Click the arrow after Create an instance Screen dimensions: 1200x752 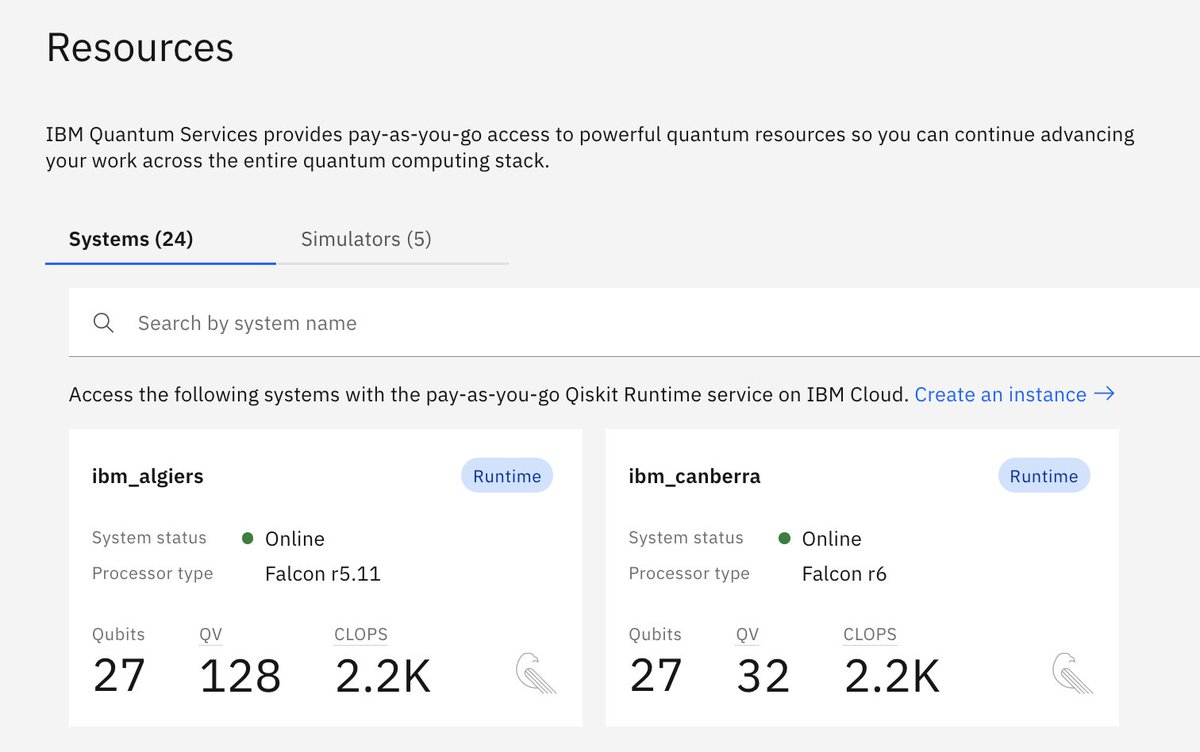(1104, 394)
